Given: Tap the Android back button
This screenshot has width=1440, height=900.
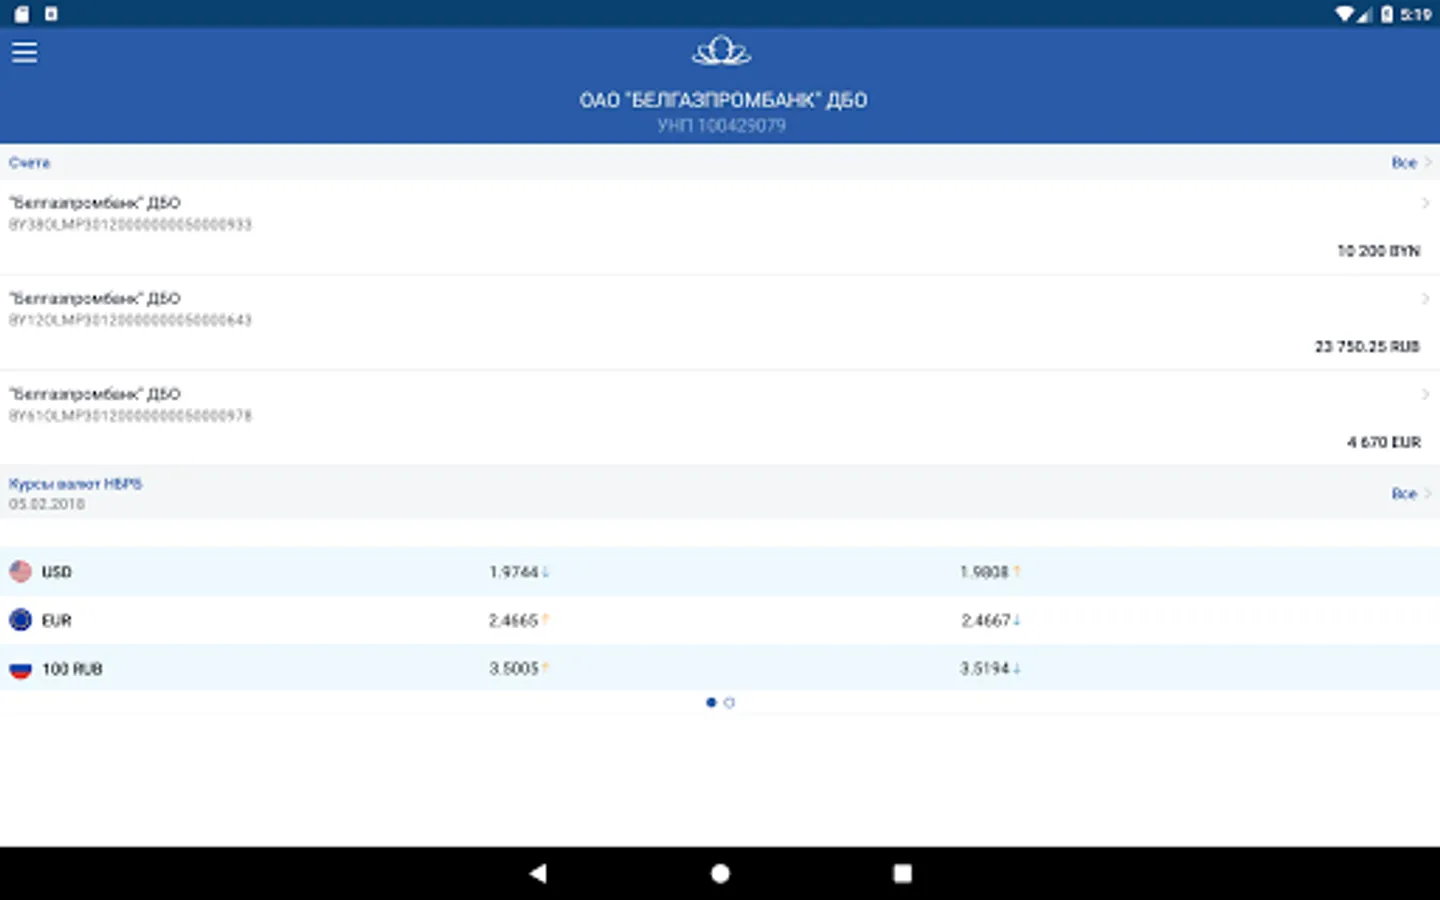Looking at the screenshot, I should (x=538, y=873).
